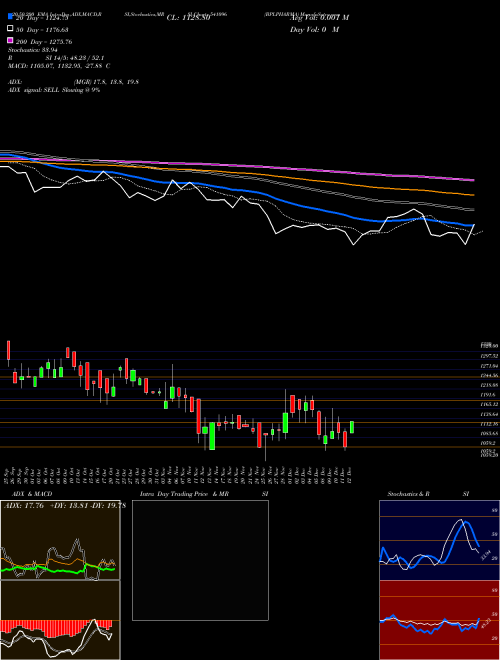The width and height of the screenshot is (500, 660).
Task: Click the red MACD histogram panel
Action: (x=60, y=620)
